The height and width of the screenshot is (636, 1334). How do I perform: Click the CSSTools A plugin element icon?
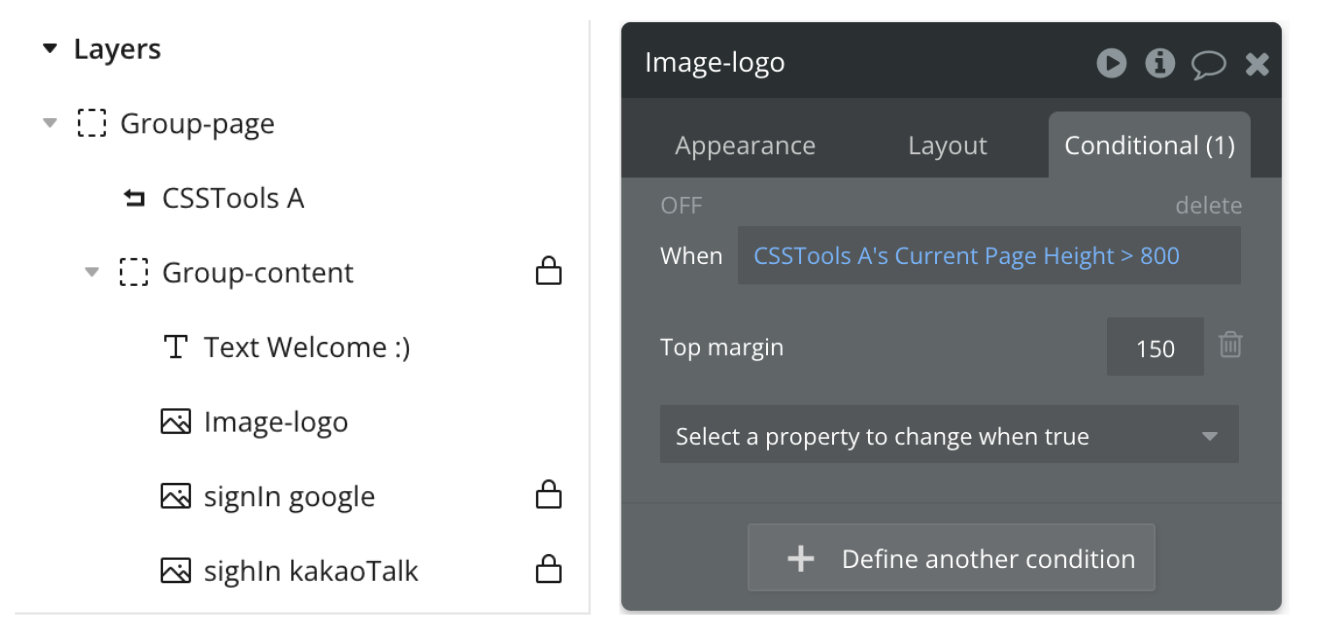[133, 199]
